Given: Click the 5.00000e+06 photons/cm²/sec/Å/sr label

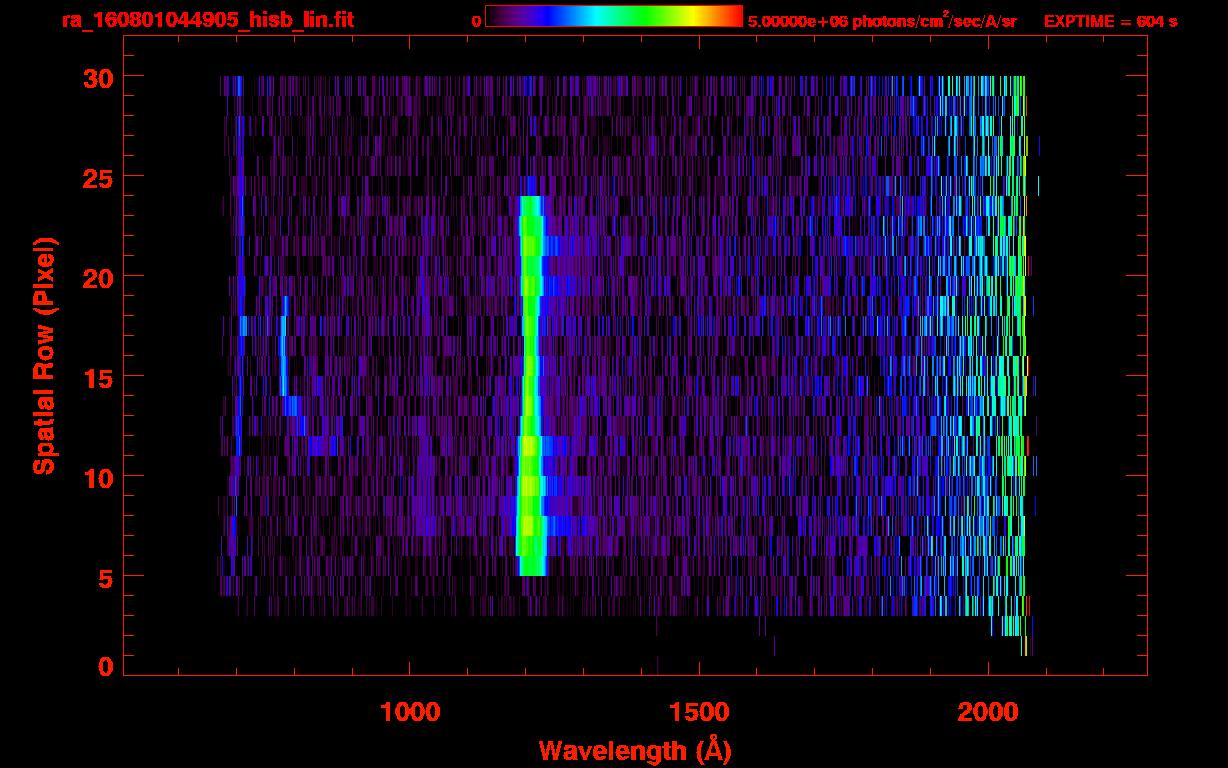Looking at the screenshot, I should tap(882, 21).
